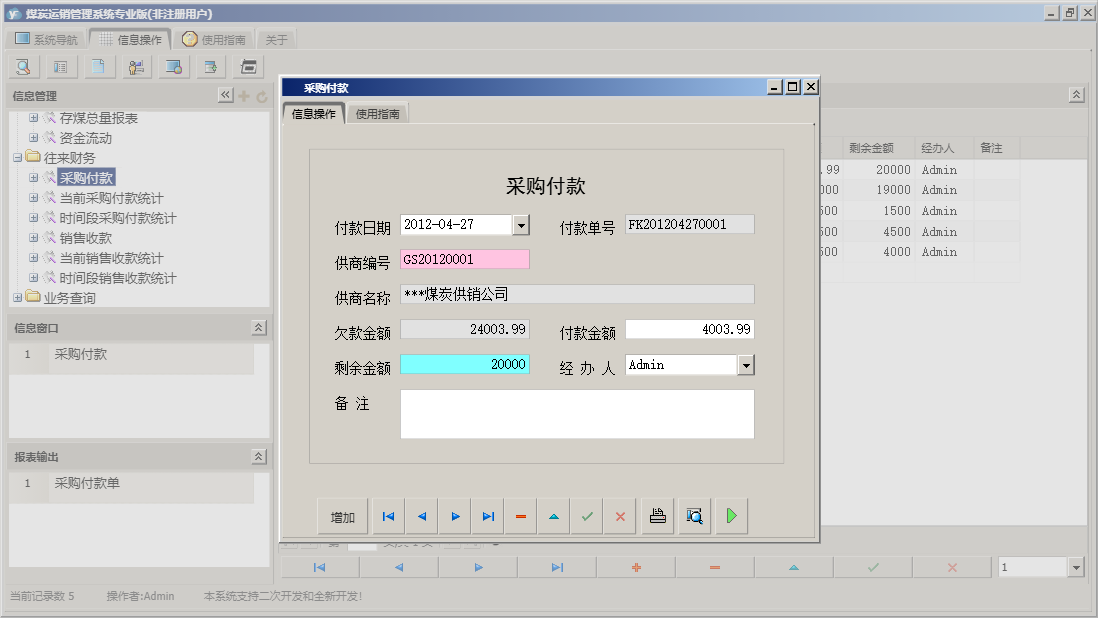
Task: Click the data export toolbar icon
Action: tap(210, 66)
